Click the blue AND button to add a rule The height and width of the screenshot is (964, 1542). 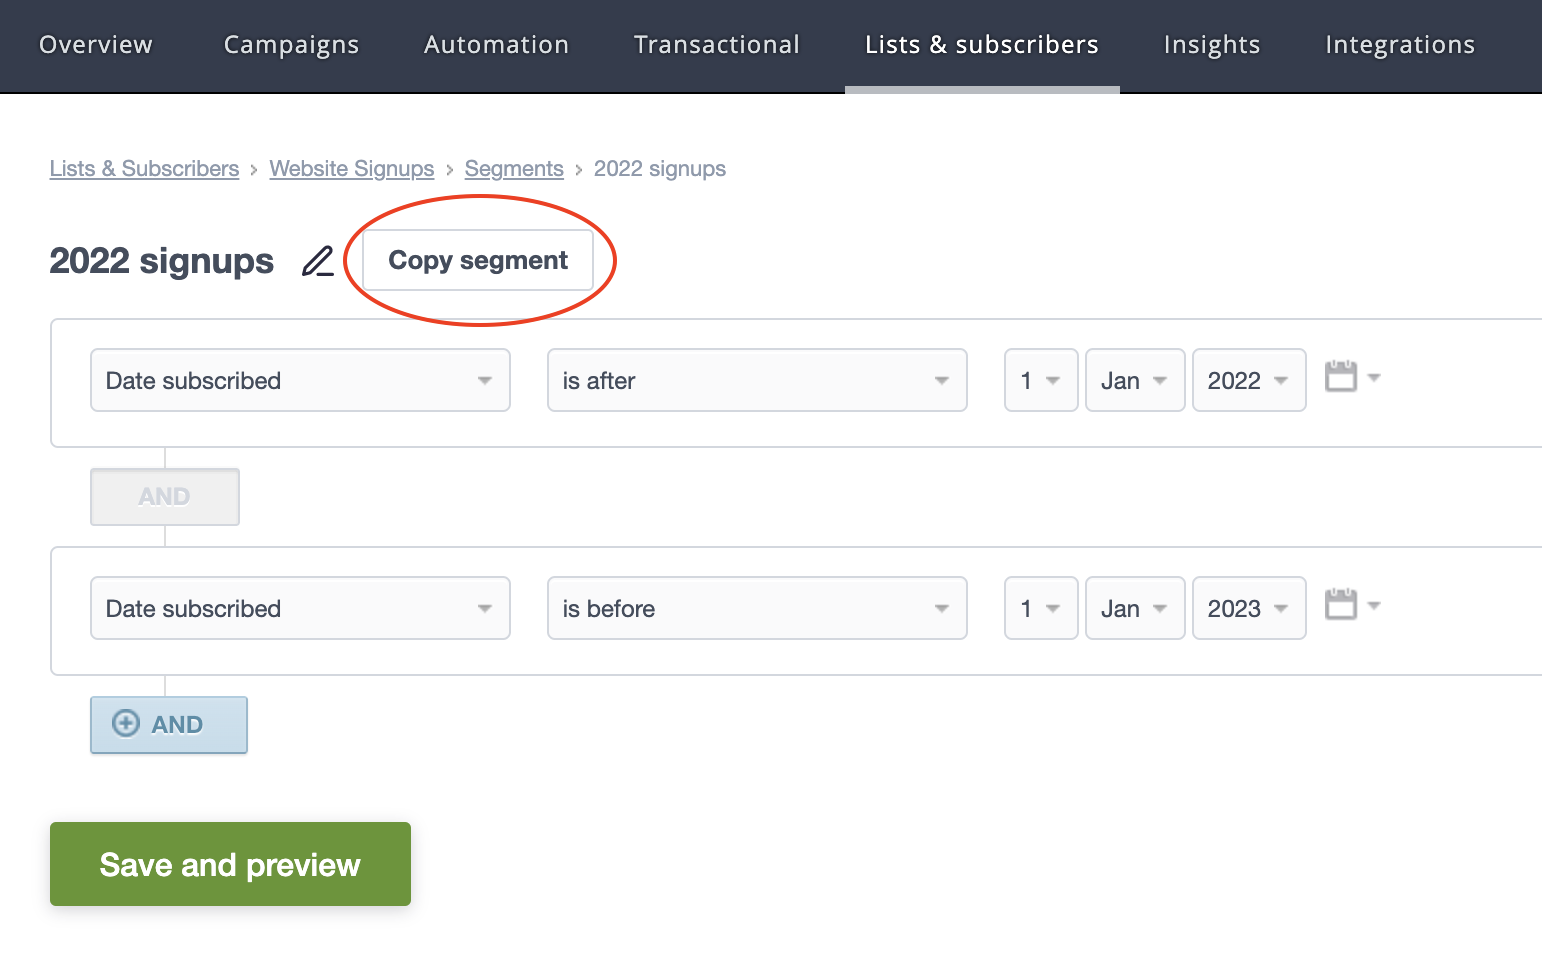point(169,725)
